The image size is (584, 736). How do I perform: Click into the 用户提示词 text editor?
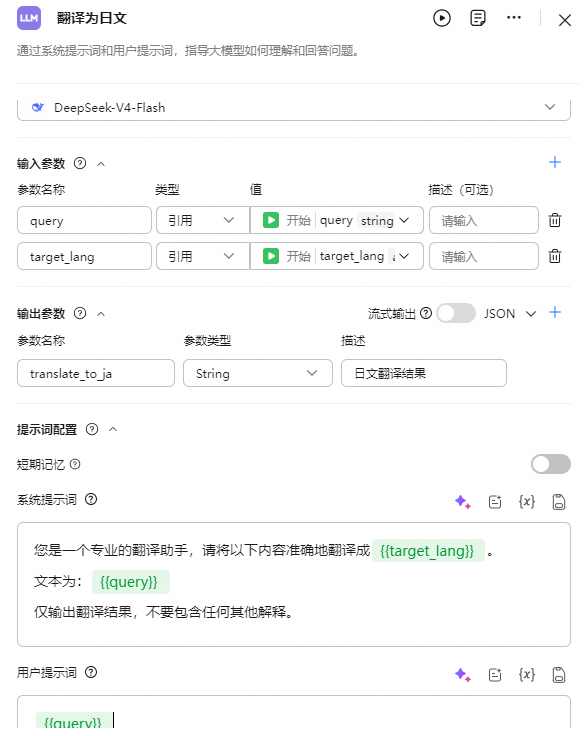click(294, 713)
